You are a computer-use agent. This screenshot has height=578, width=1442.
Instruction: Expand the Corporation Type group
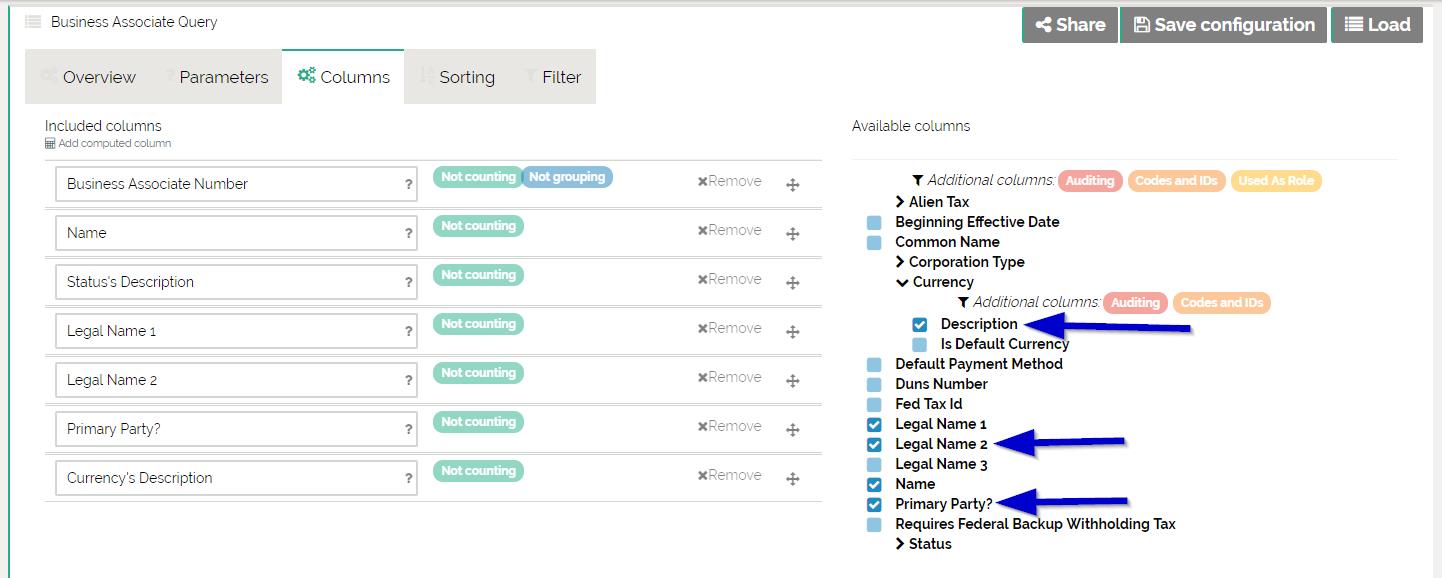900,262
